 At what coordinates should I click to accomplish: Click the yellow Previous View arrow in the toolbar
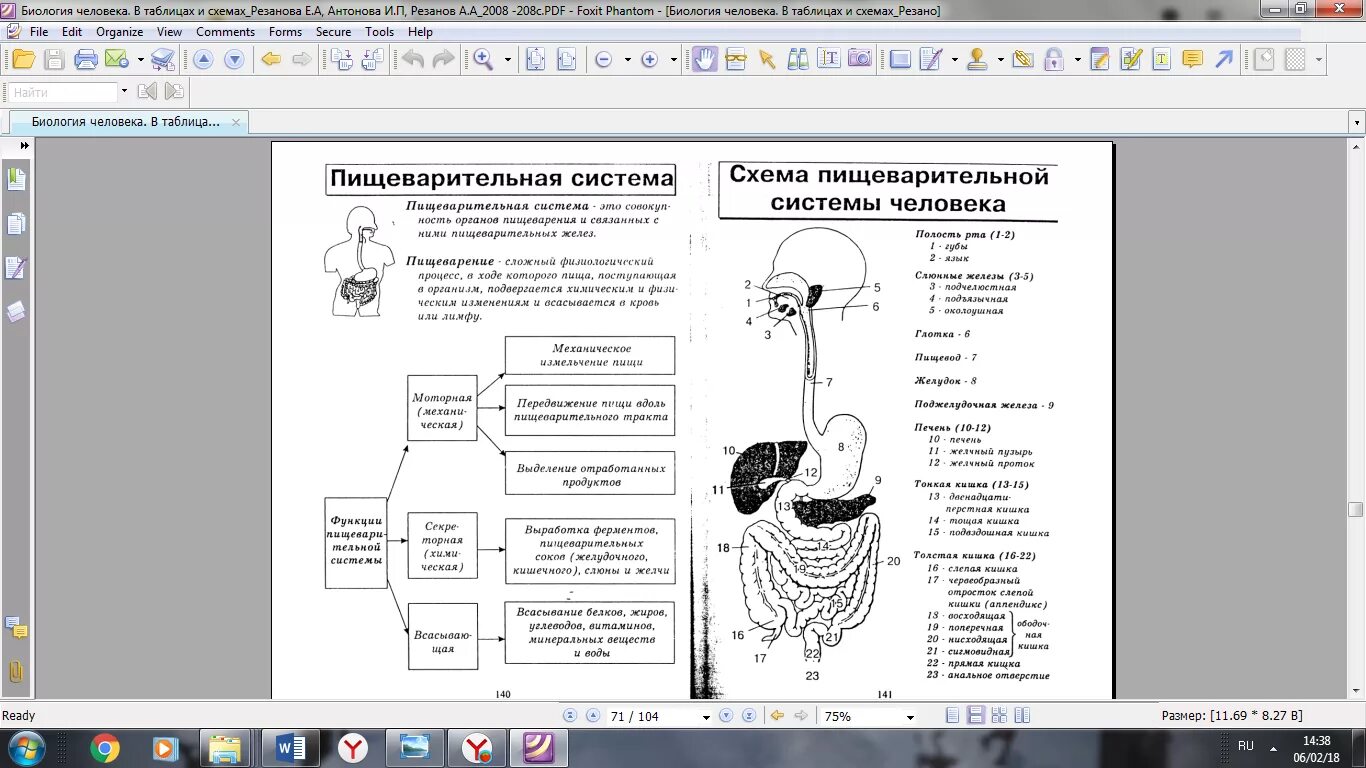click(x=271, y=59)
